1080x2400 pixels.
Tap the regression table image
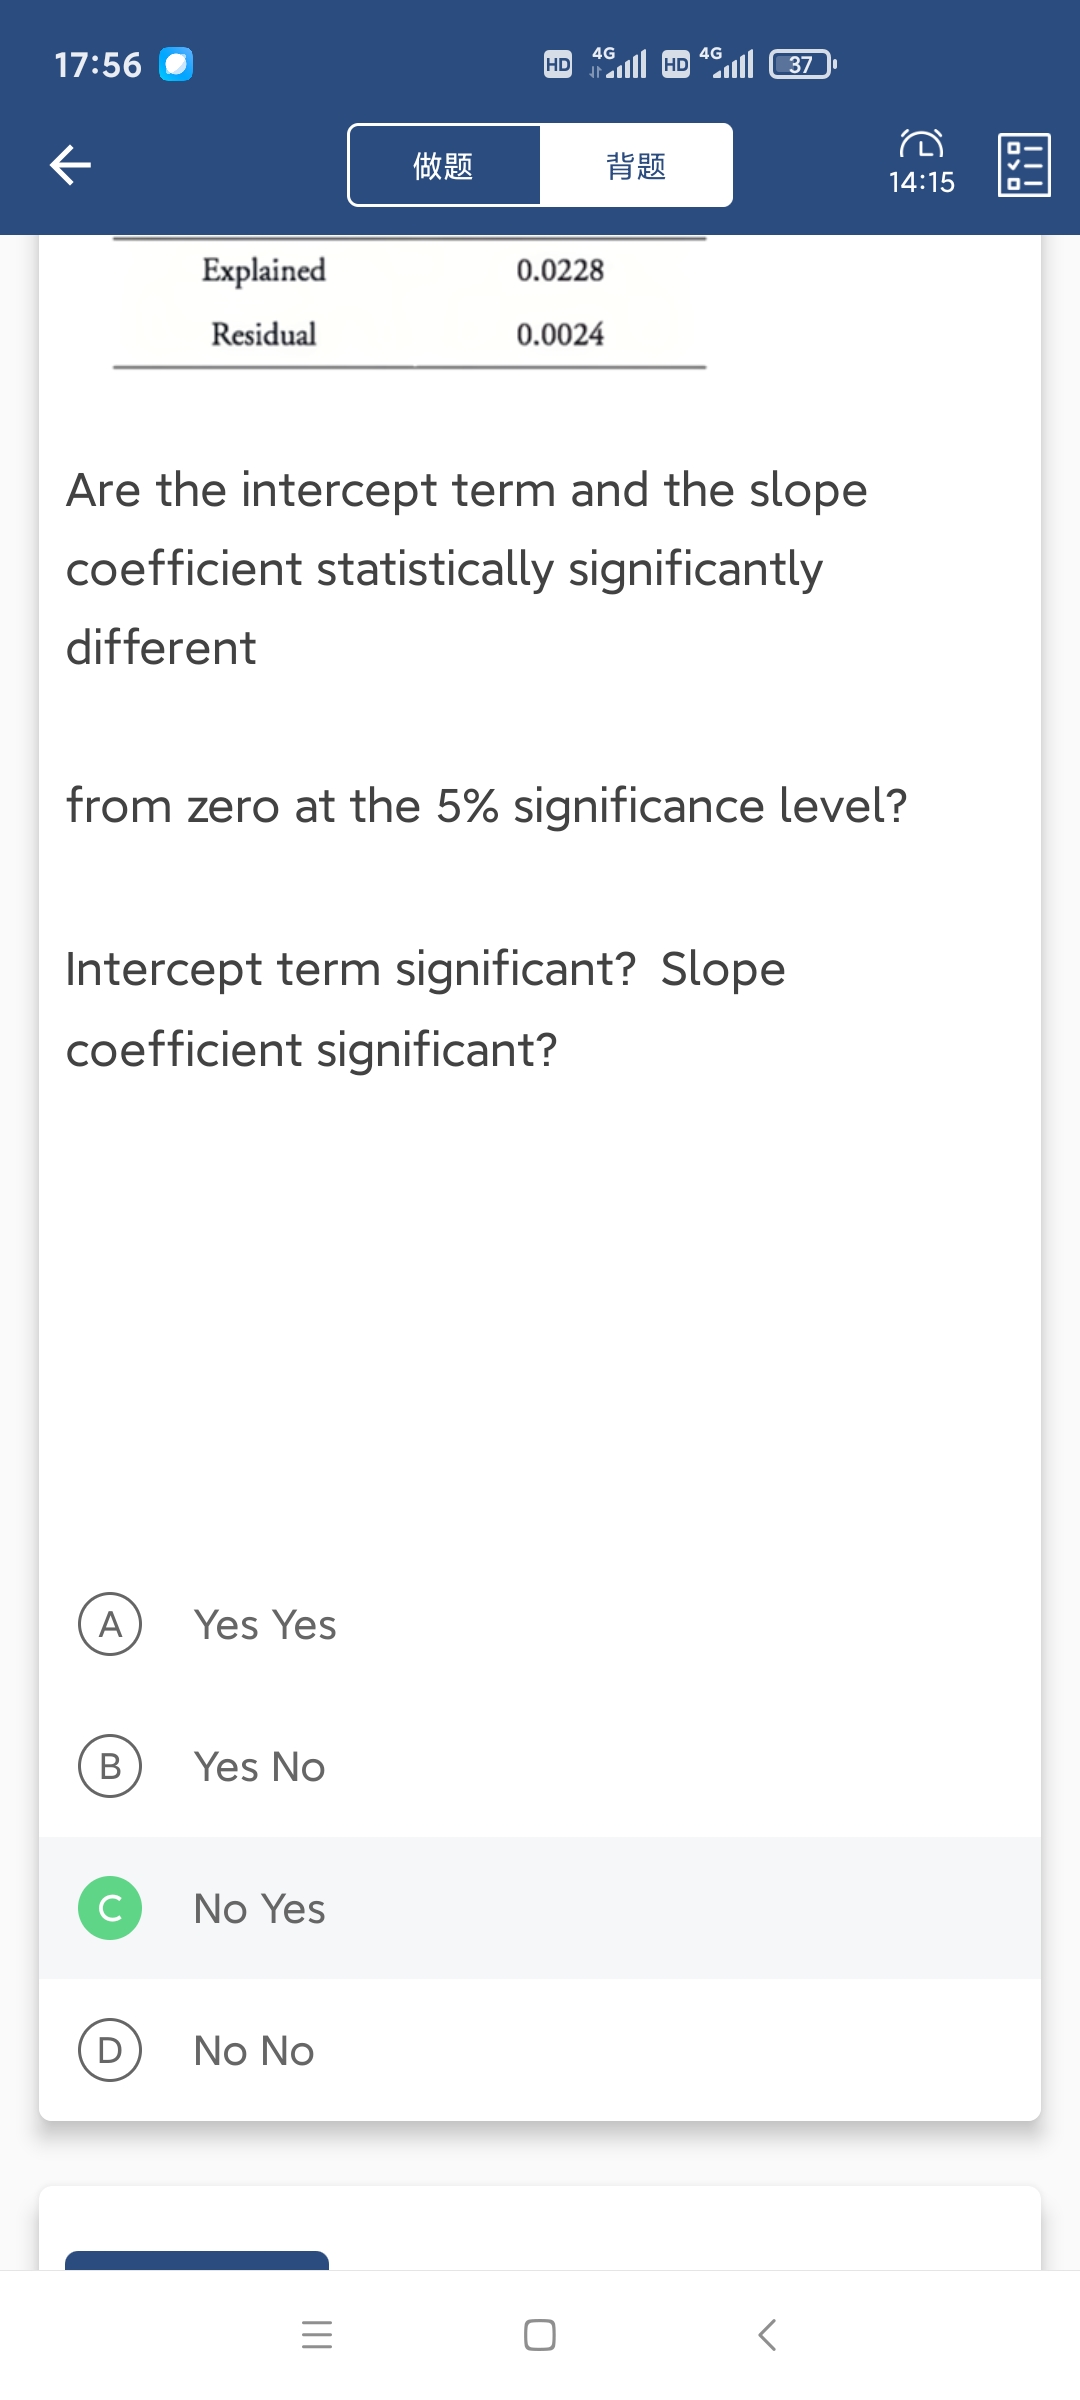pyautogui.click(x=410, y=302)
